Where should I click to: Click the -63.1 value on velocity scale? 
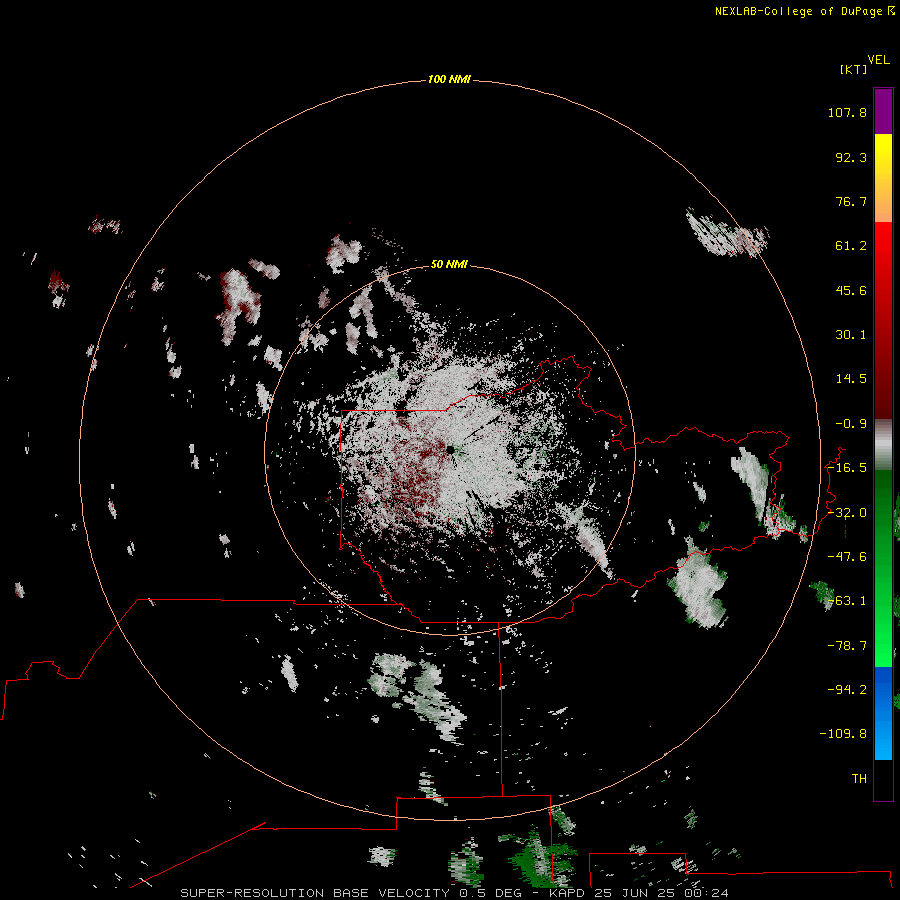click(x=847, y=601)
